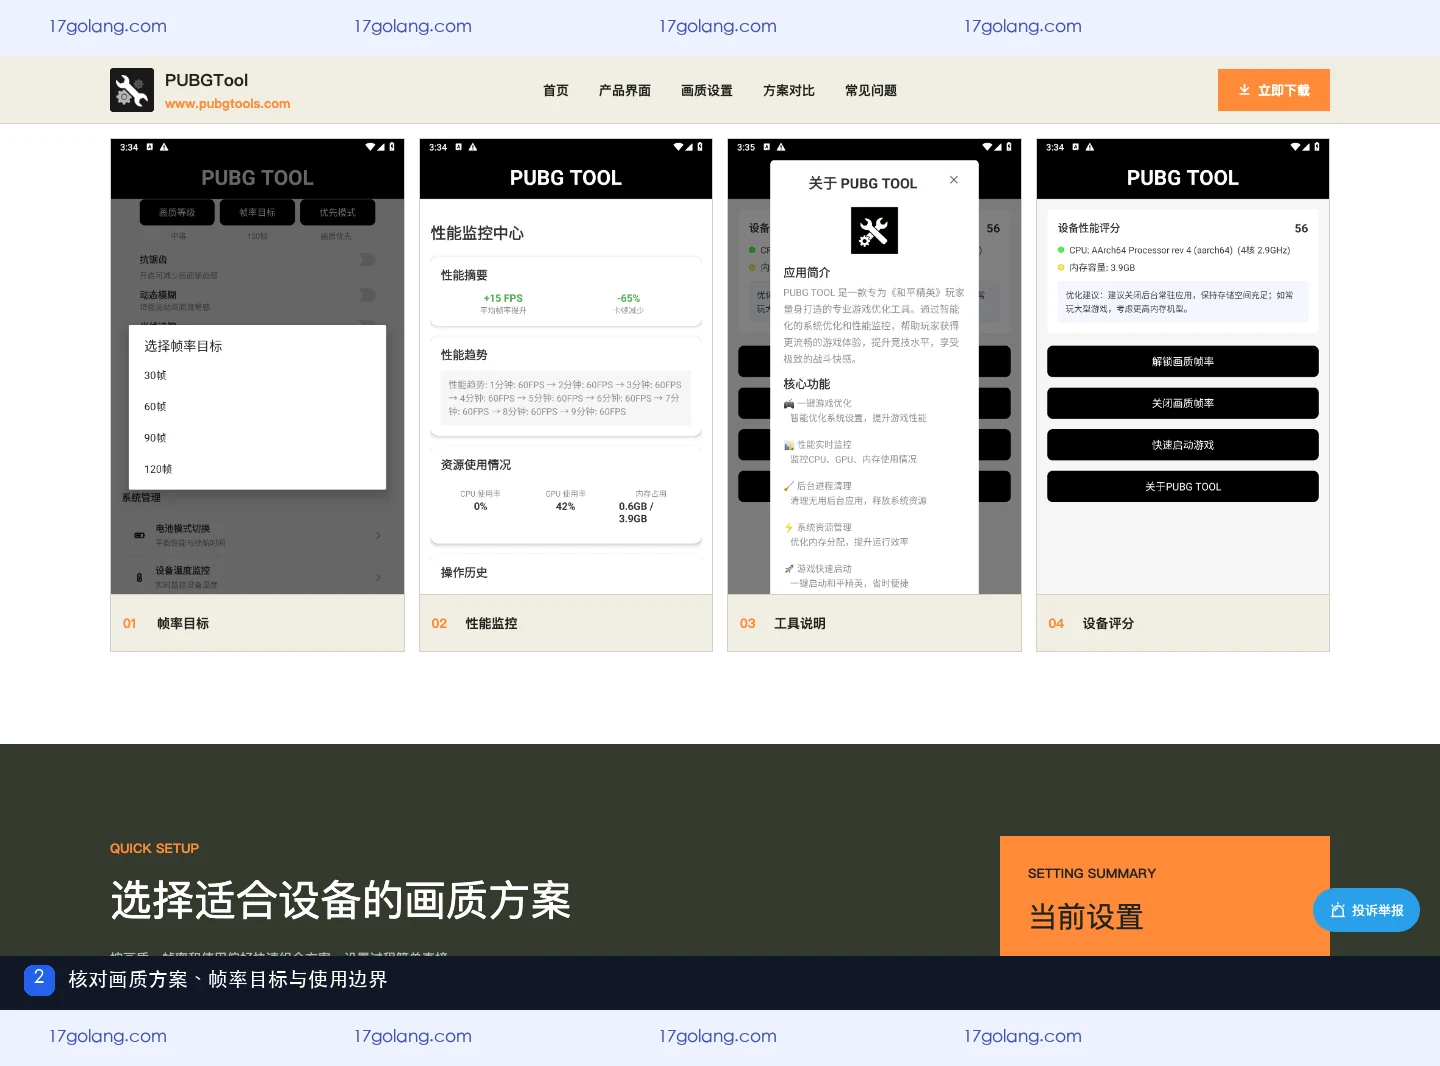Click the 关于PUBG TOOL black button

1183,487
